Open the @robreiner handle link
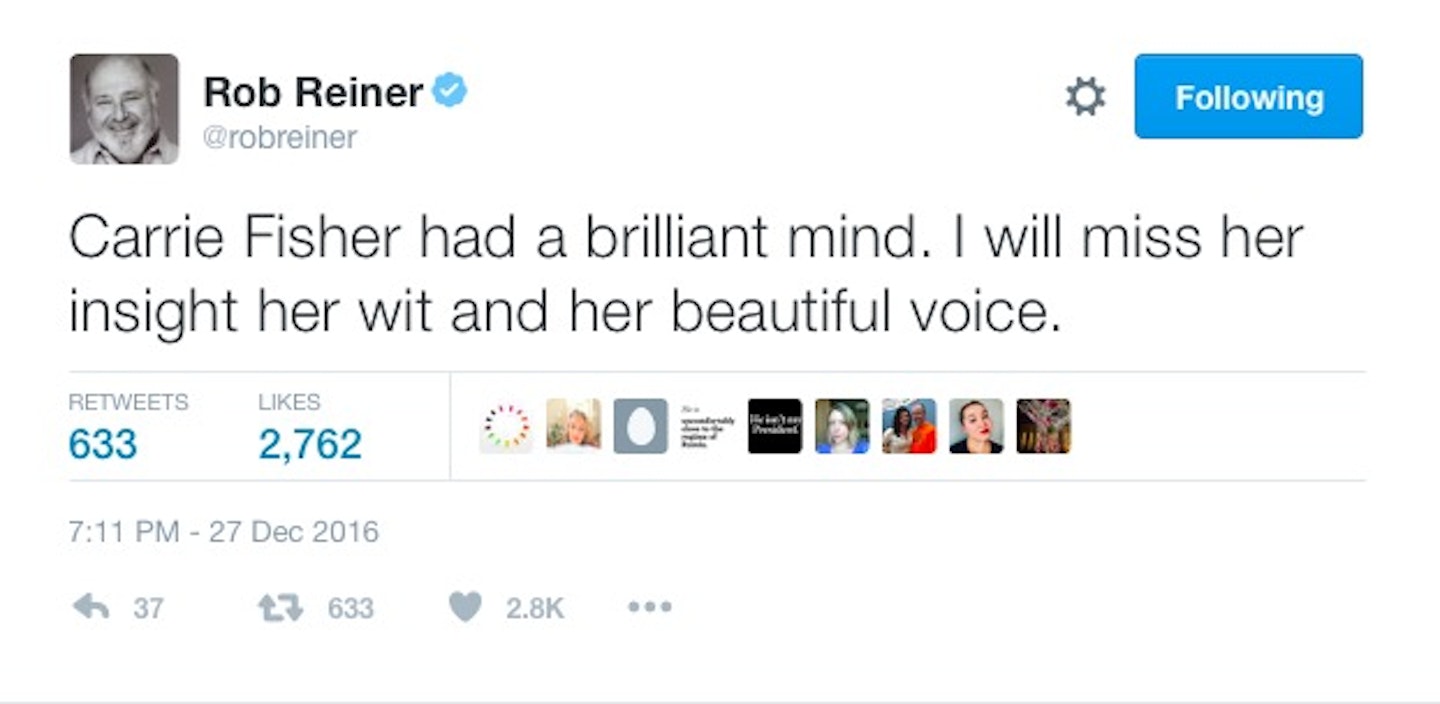1440x704 pixels. (280, 137)
